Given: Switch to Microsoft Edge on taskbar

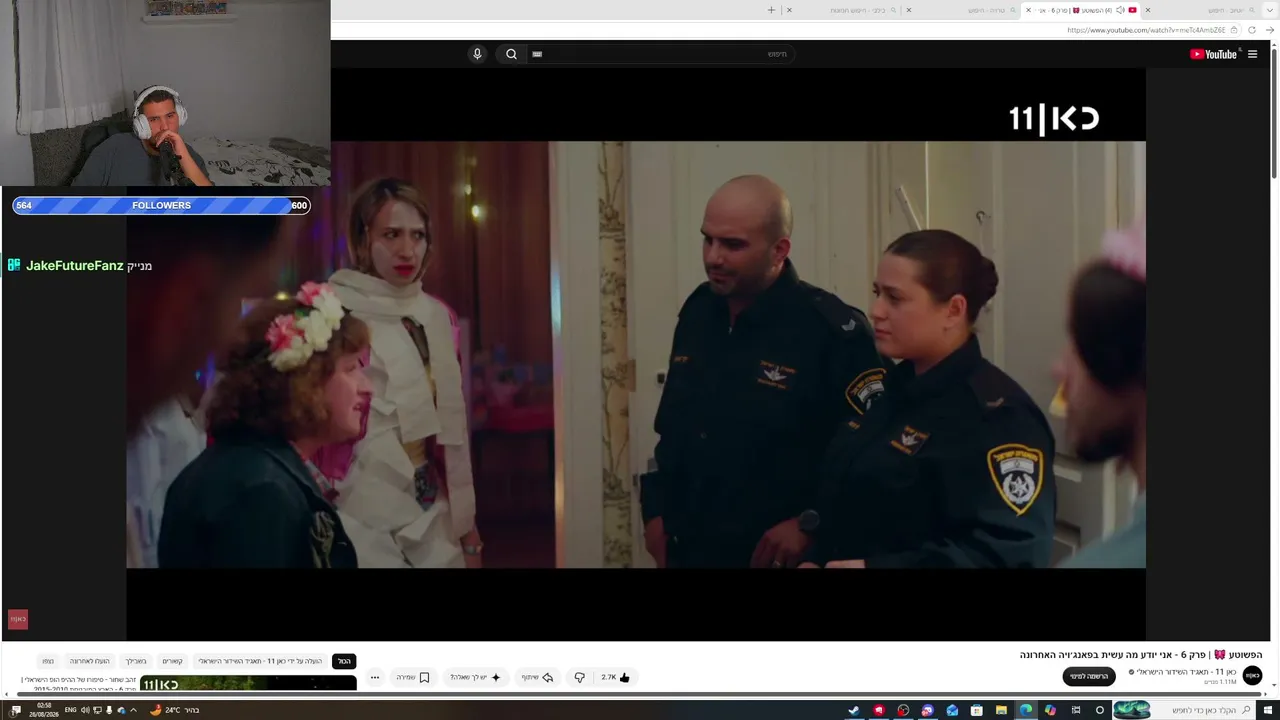Looking at the screenshot, I should coord(1026,710).
